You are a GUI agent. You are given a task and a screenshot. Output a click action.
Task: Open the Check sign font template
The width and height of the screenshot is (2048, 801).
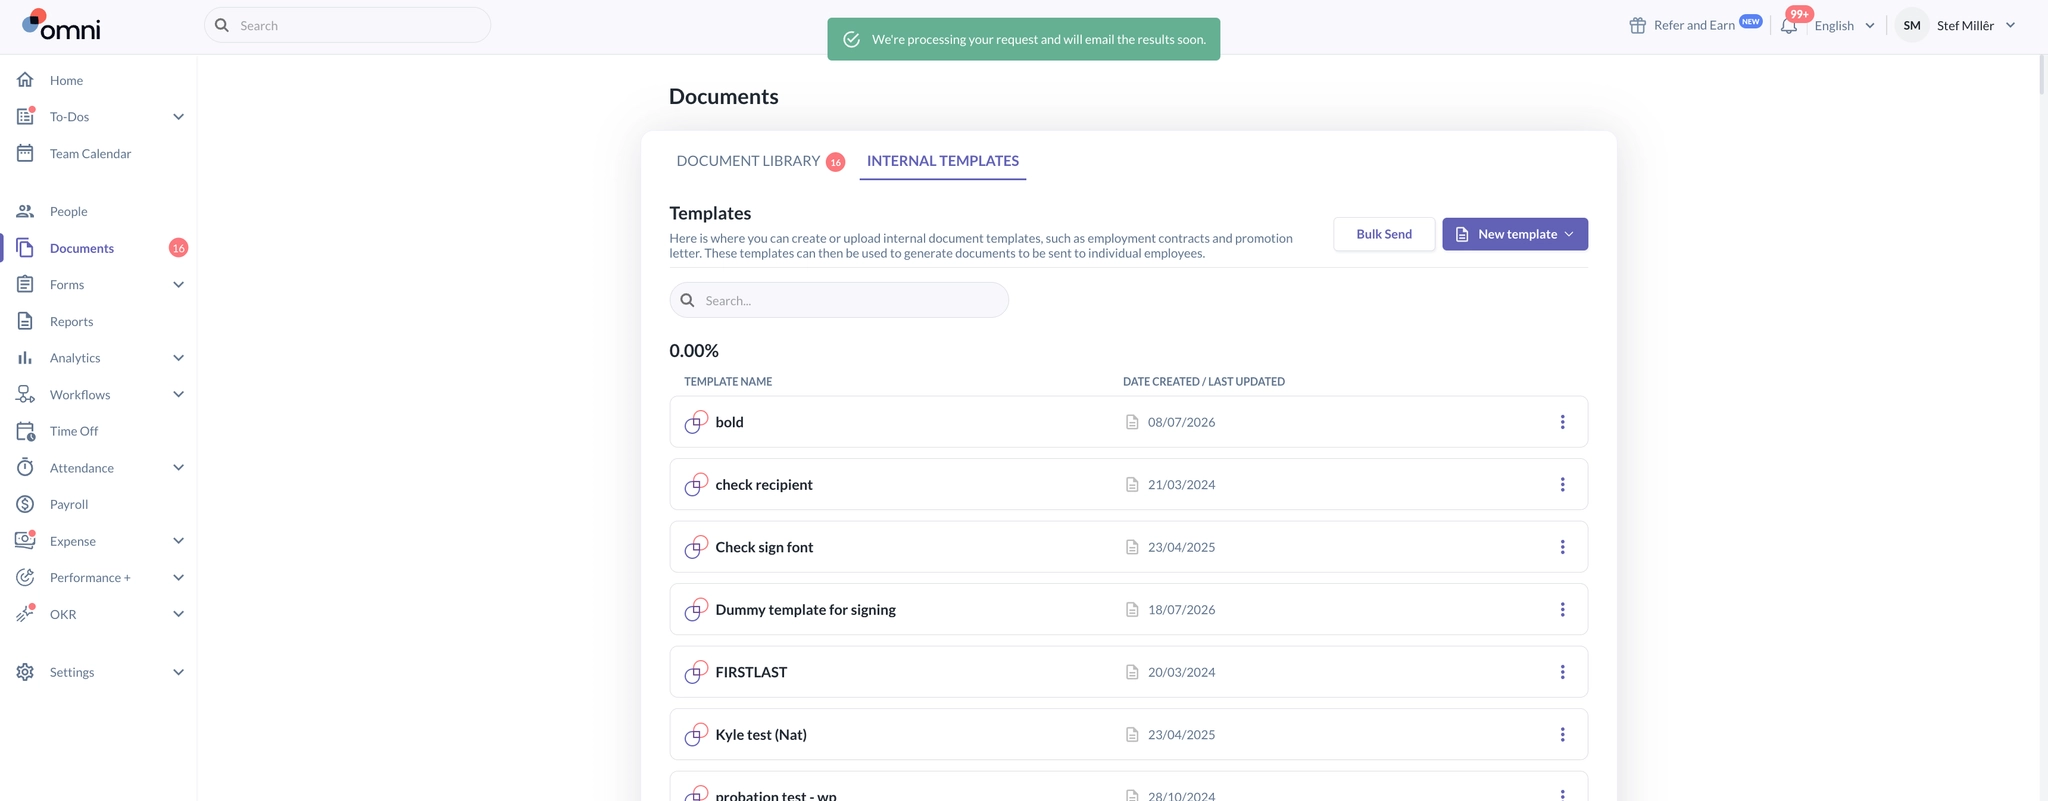[764, 547]
